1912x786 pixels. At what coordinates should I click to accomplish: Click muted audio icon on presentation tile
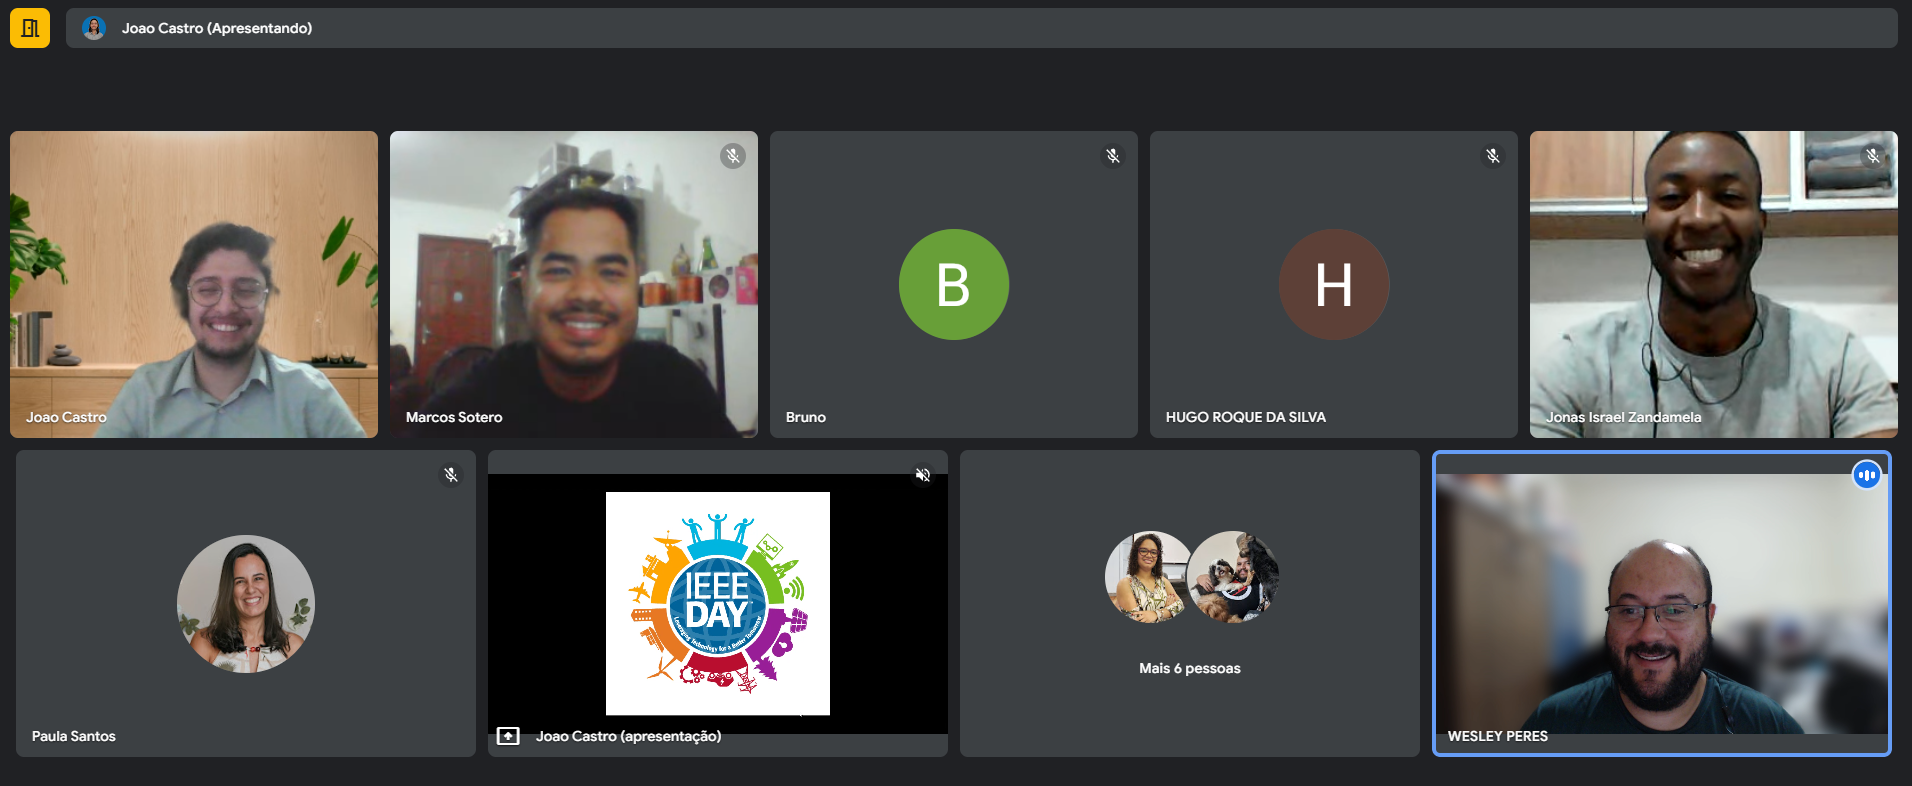tap(923, 474)
